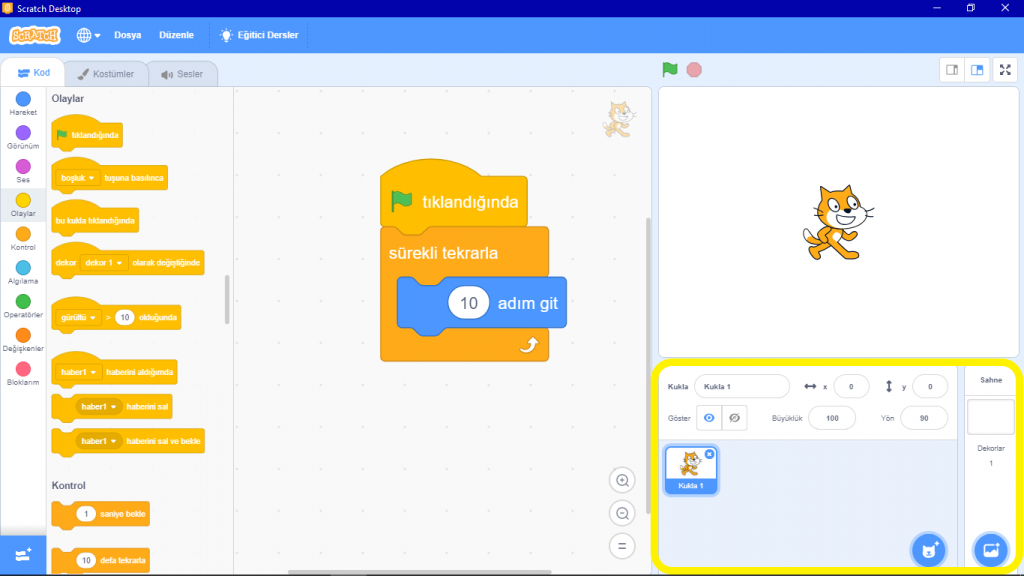Image resolution: width=1024 pixels, height=576 pixels.
Task: Edit the sprite x position field
Action: point(851,387)
